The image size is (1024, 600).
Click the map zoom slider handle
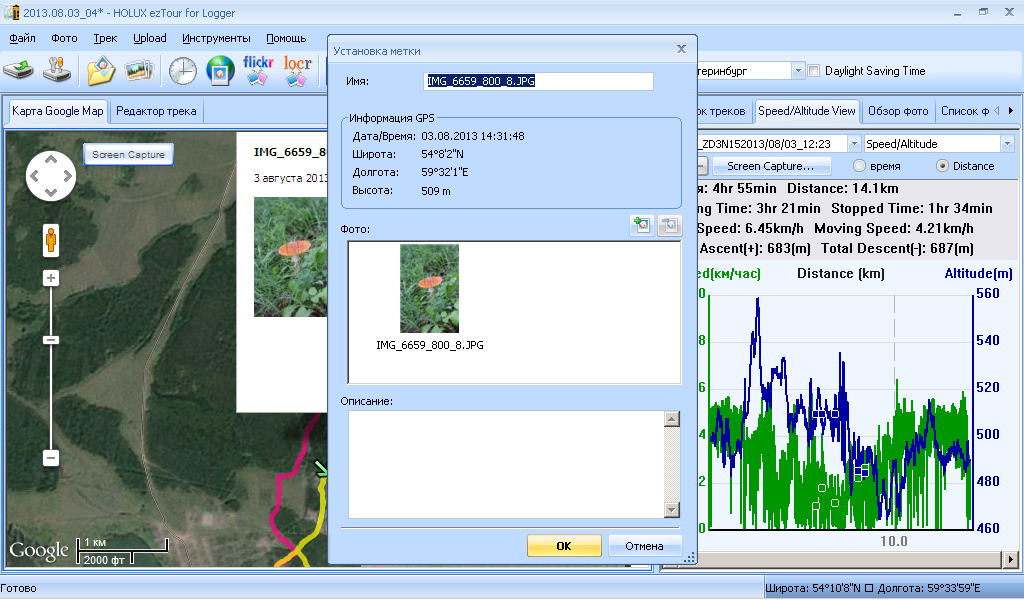point(50,340)
